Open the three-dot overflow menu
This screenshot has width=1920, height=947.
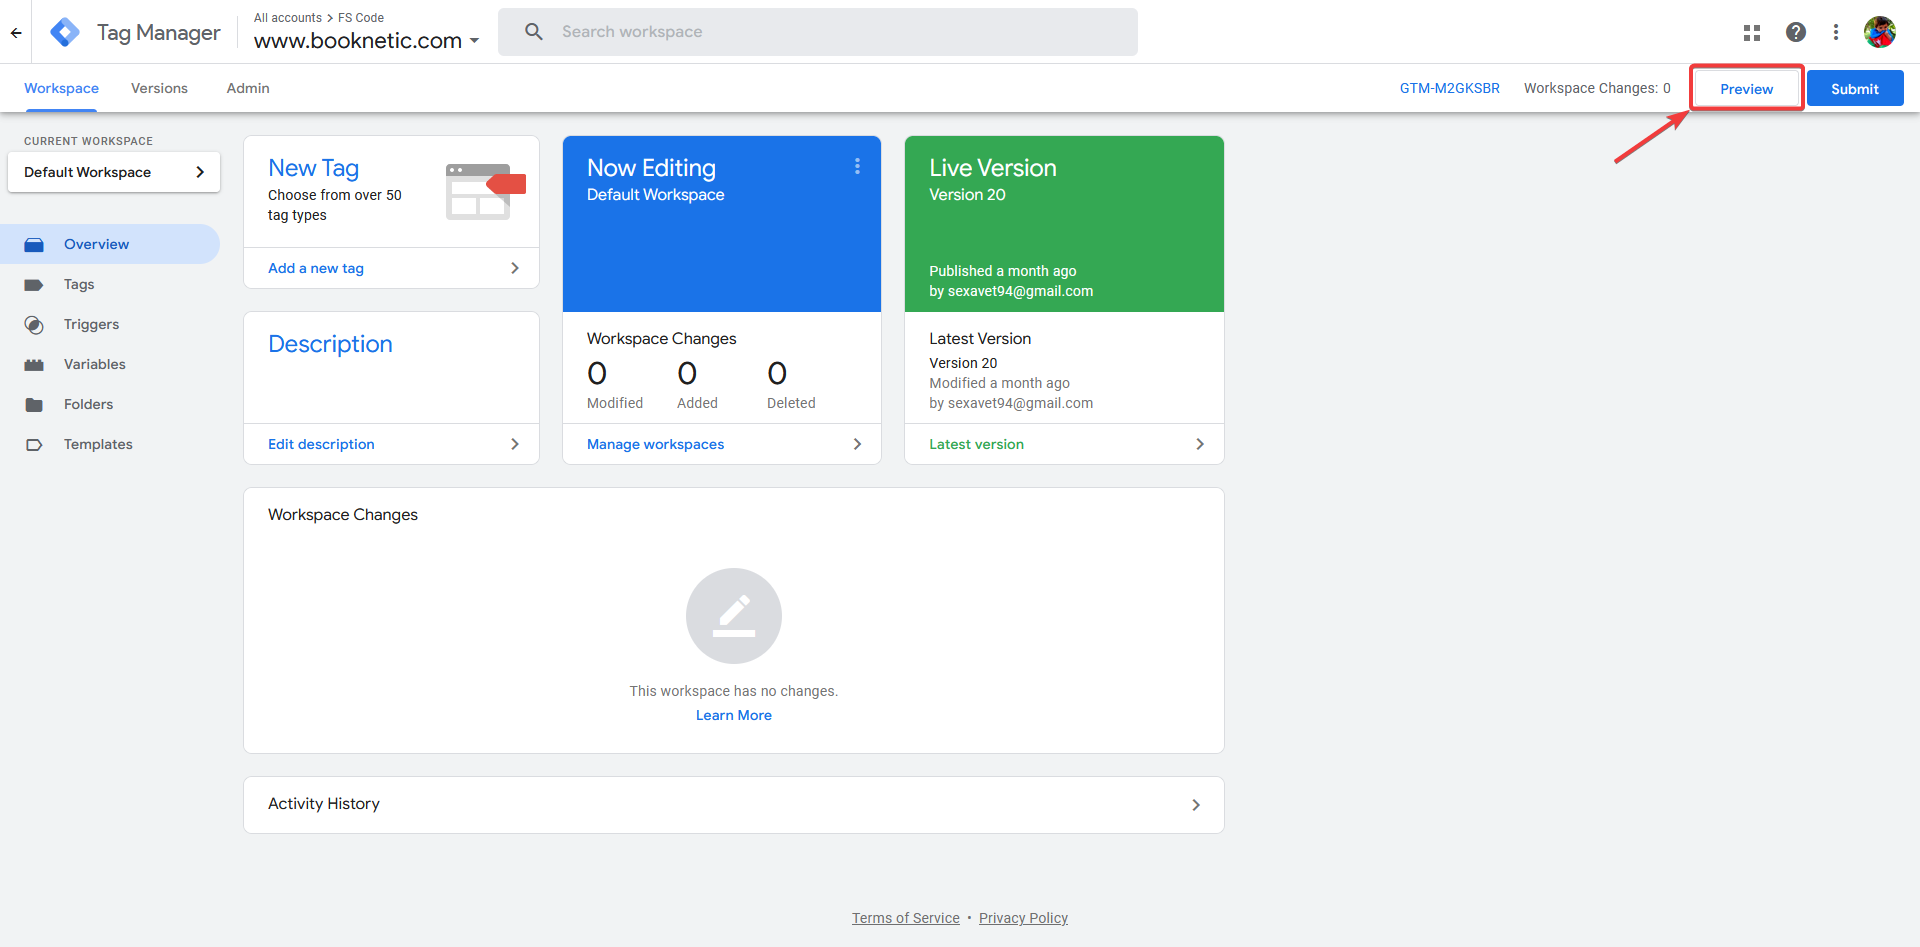(x=1836, y=31)
